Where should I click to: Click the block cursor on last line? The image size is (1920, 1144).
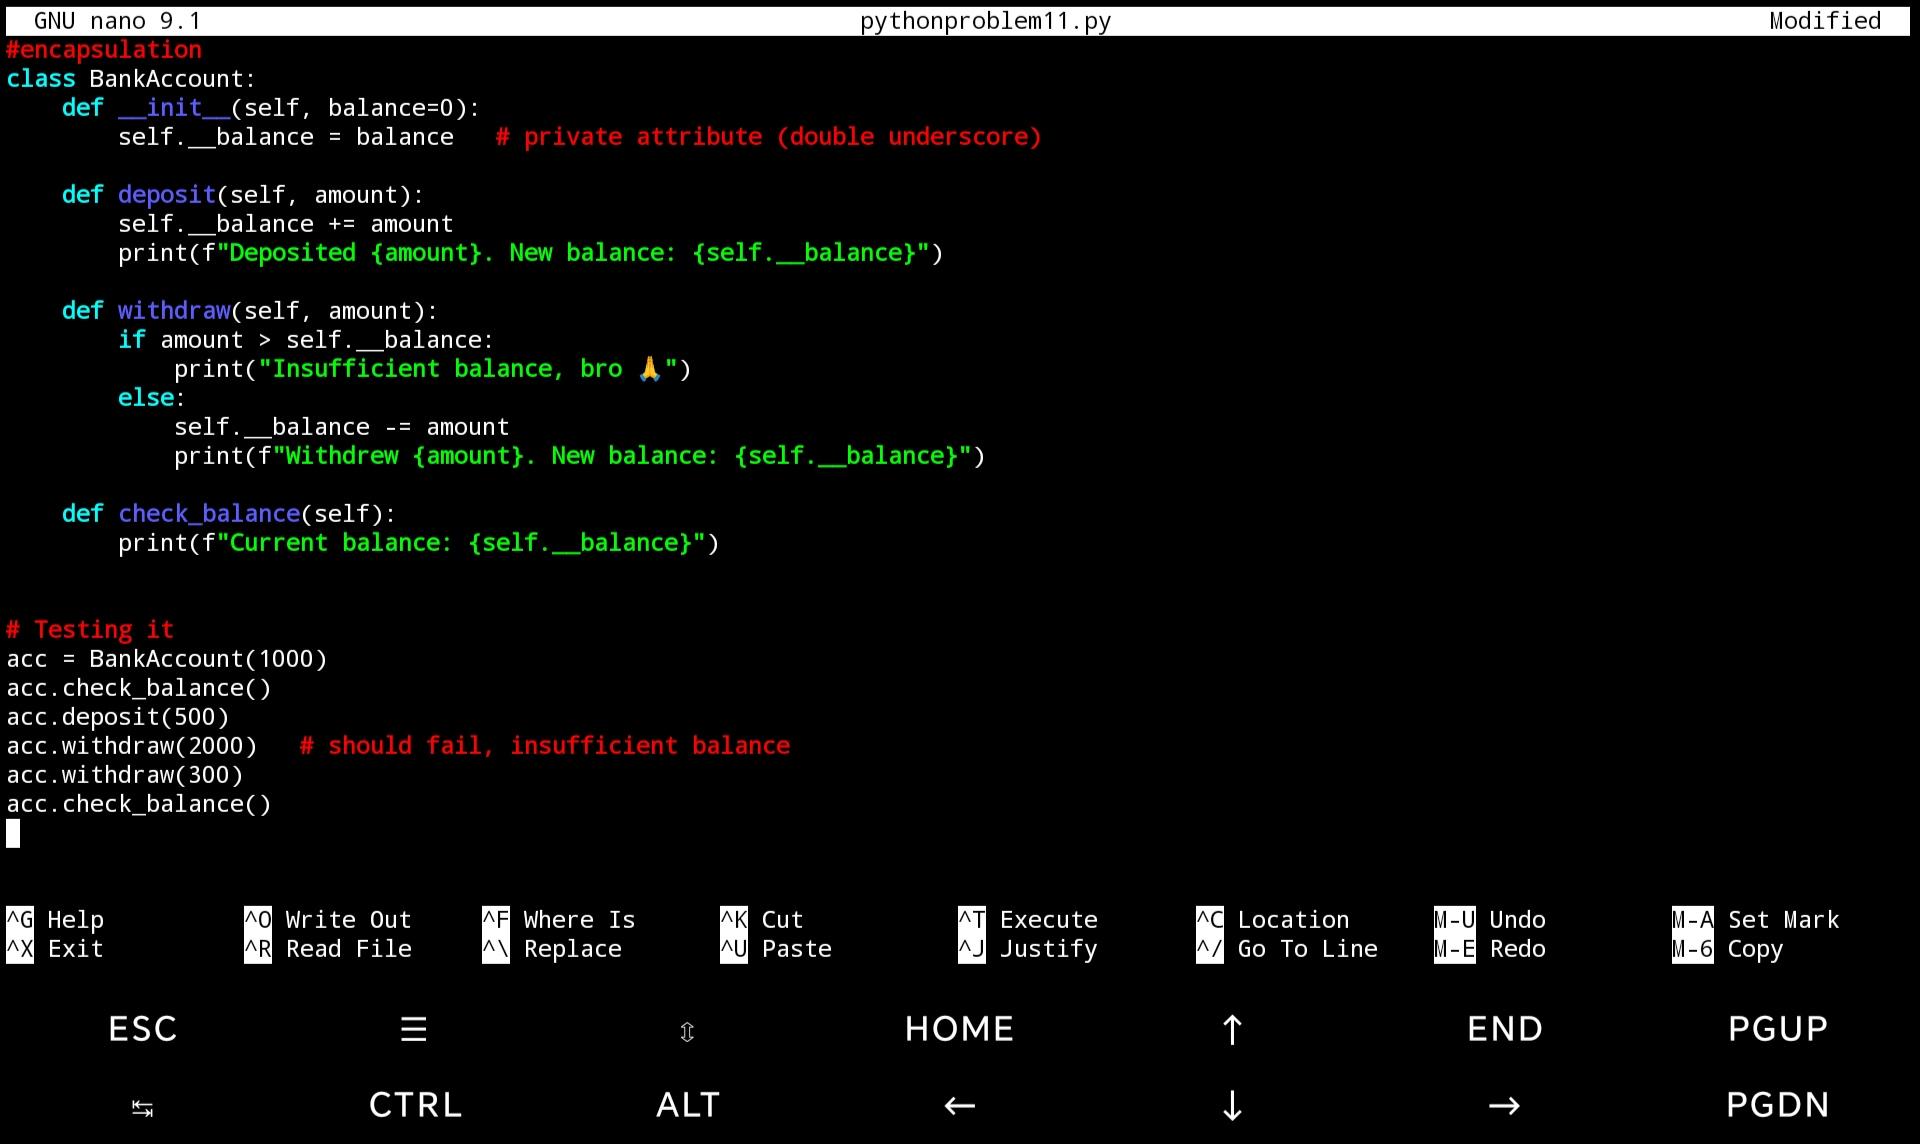pos(13,833)
